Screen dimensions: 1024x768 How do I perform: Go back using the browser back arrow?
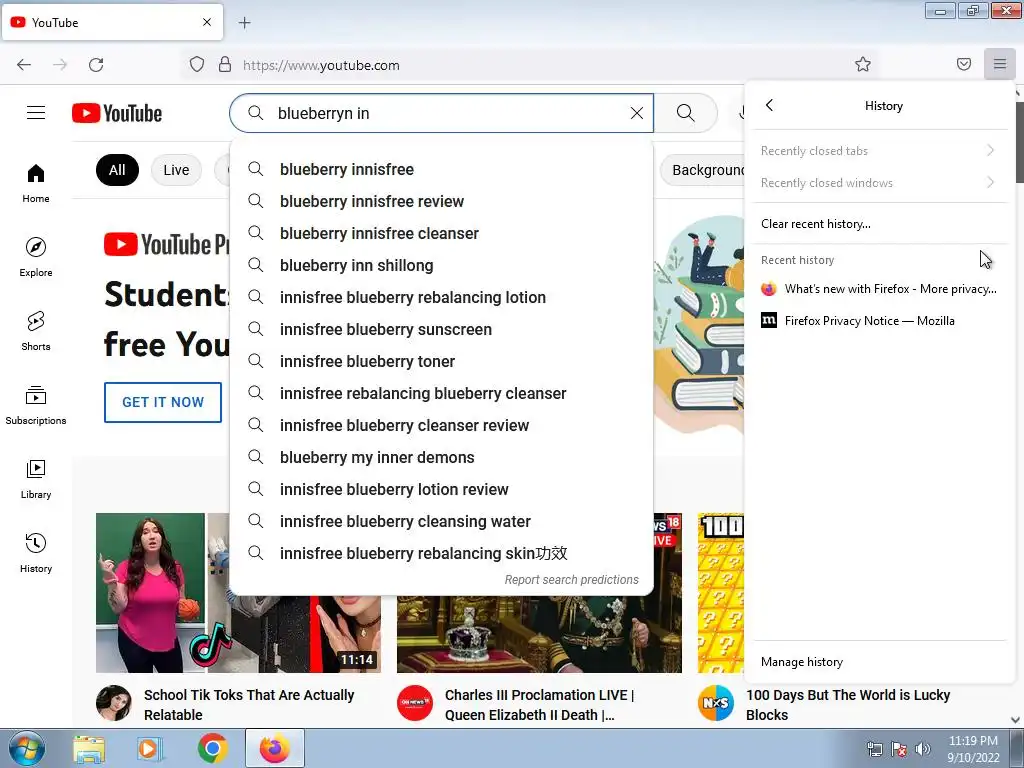[x=24, y=65]
